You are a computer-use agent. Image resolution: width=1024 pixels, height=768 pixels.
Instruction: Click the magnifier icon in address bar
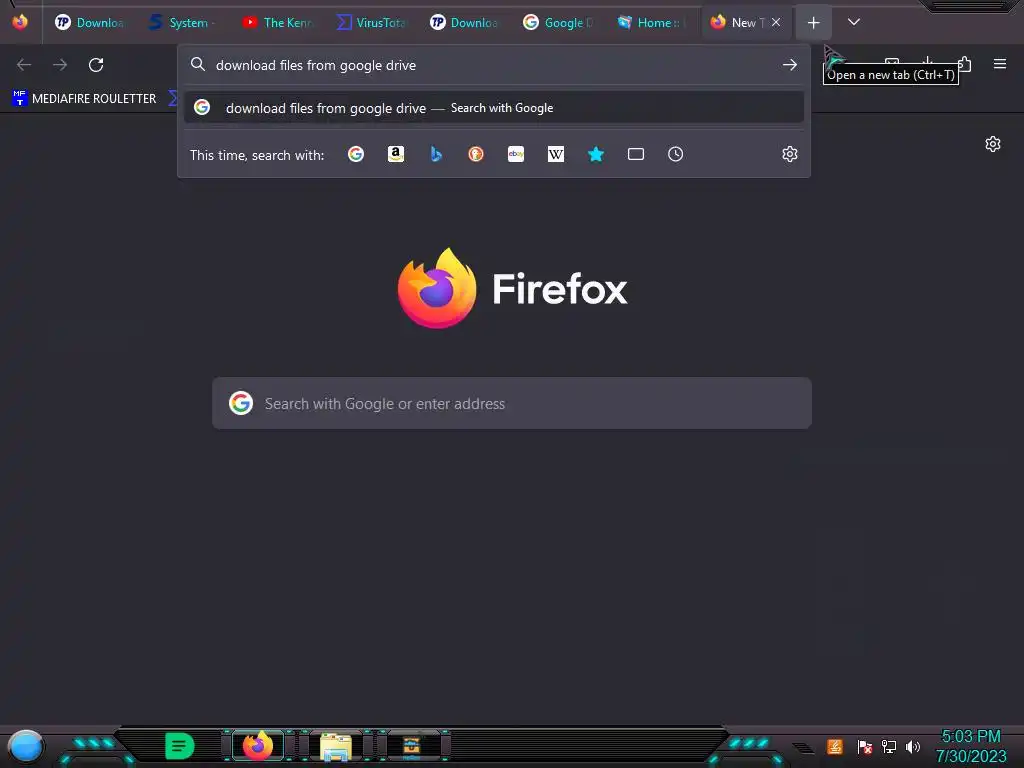[x=198, y=64]
